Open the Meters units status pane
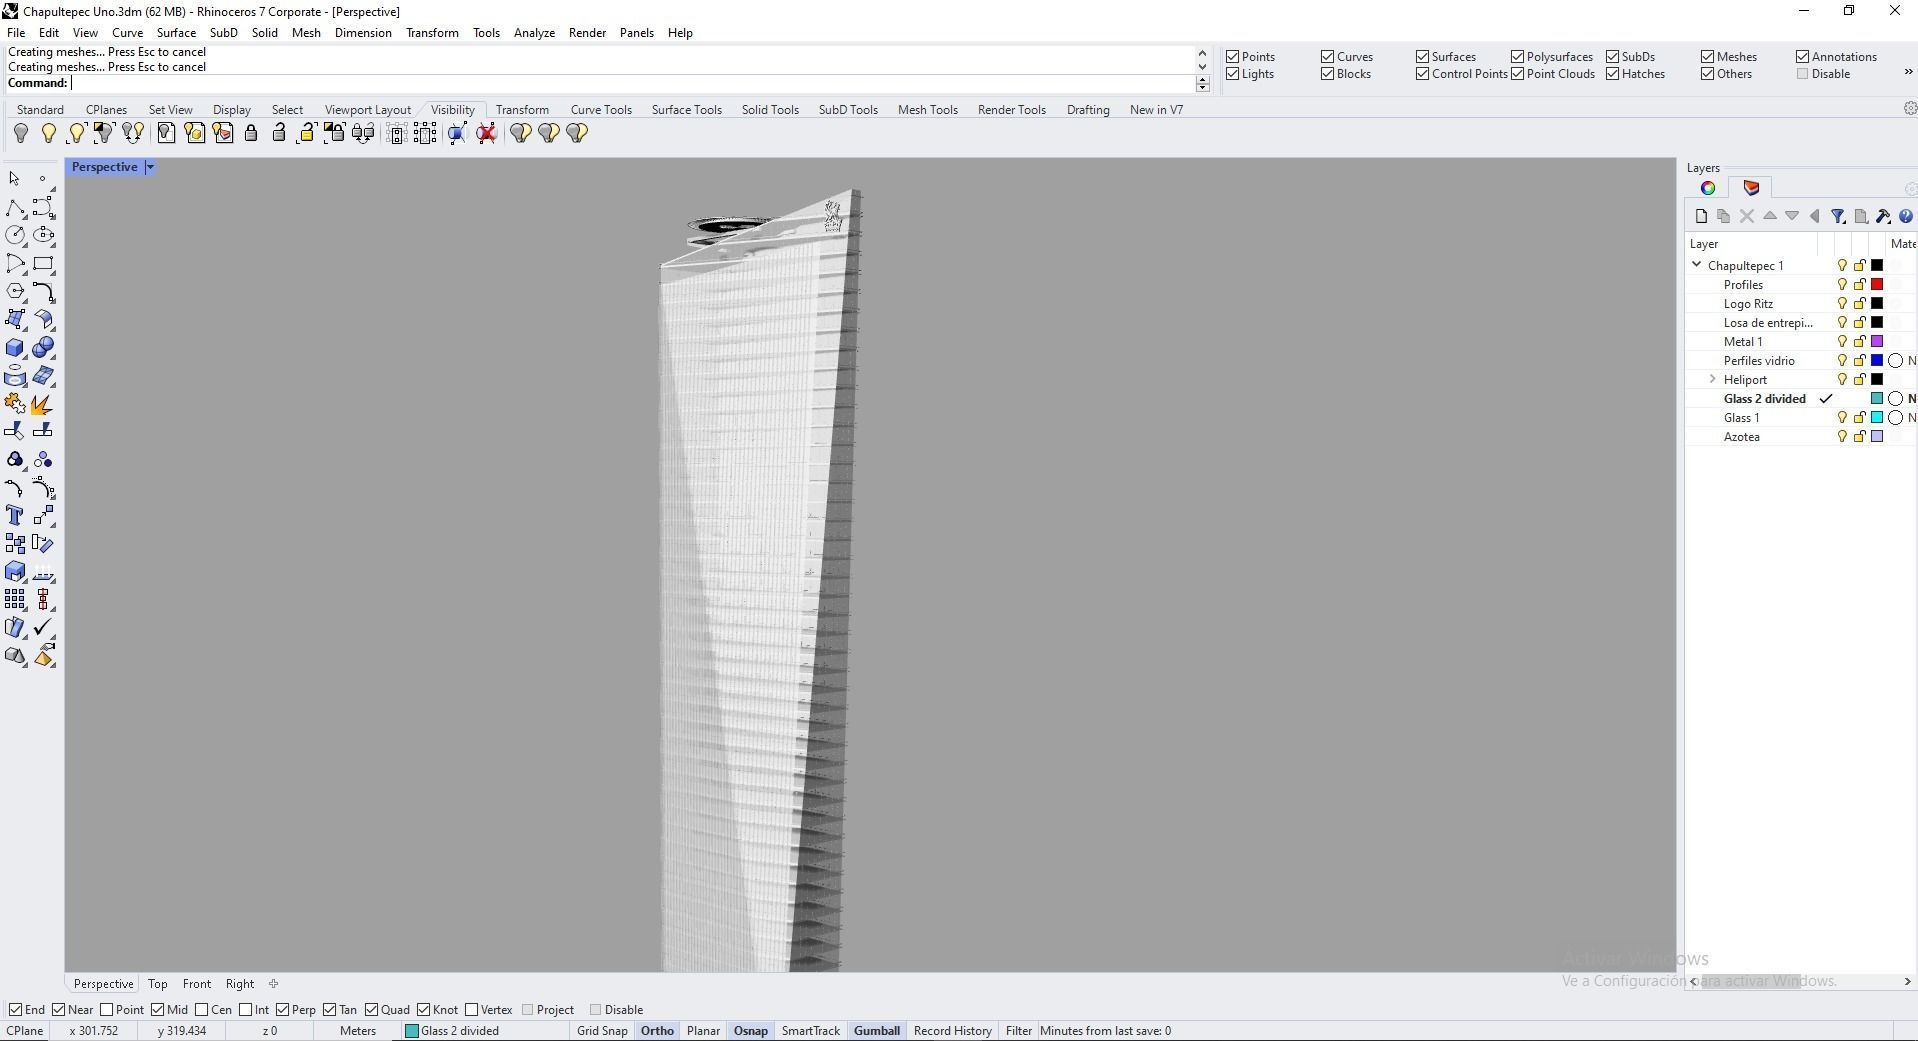The image size is (1918, 1041). click(x=358, y=1031)
